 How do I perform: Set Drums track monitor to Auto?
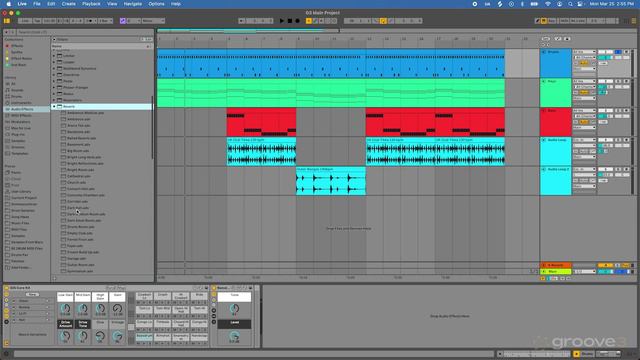tap(584, 63)
